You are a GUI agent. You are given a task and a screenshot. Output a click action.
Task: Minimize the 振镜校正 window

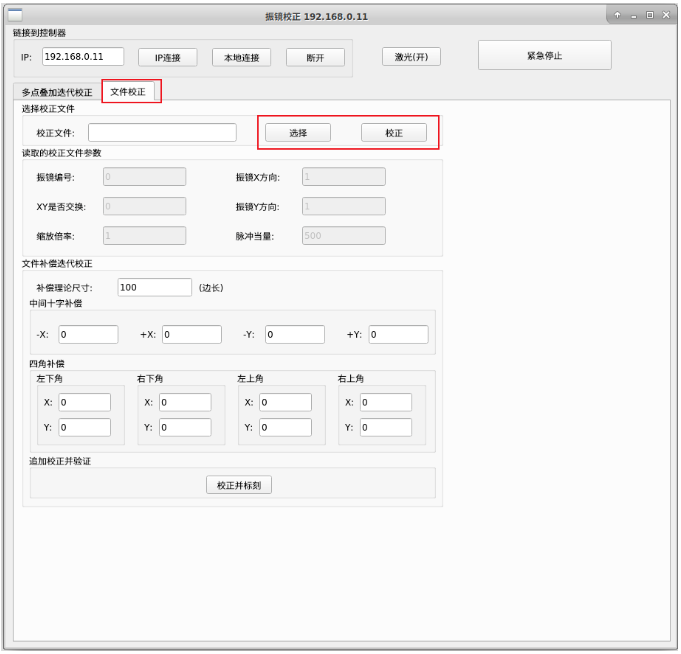[634, 16]
